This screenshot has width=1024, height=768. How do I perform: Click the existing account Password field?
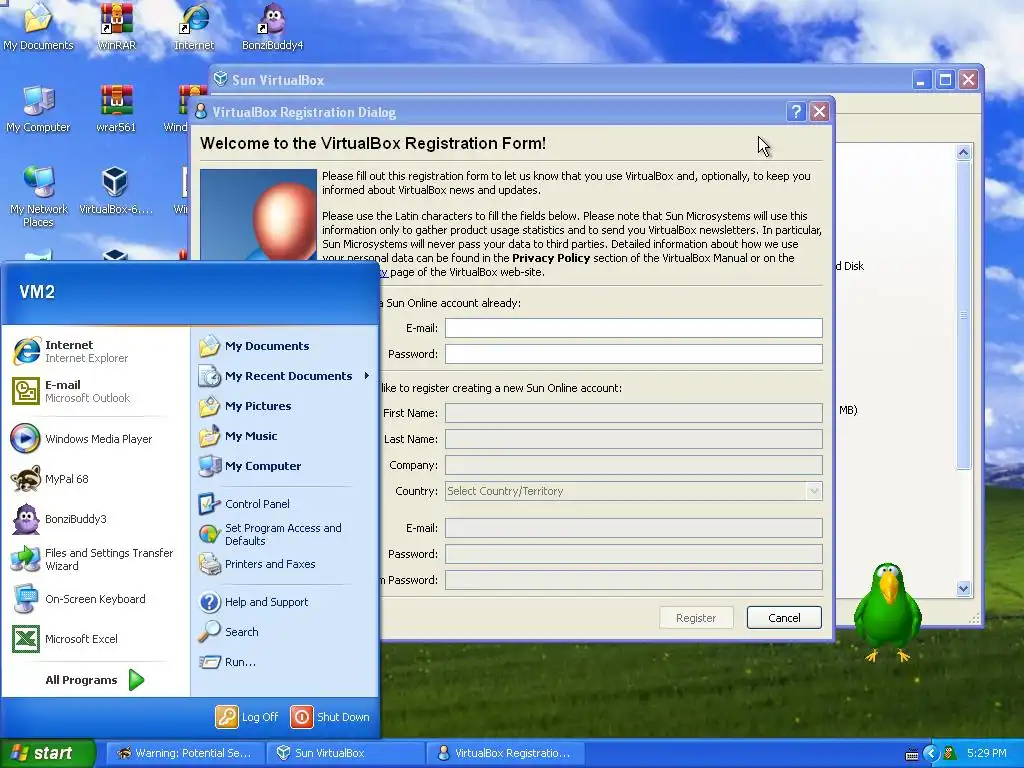point(633,354)
